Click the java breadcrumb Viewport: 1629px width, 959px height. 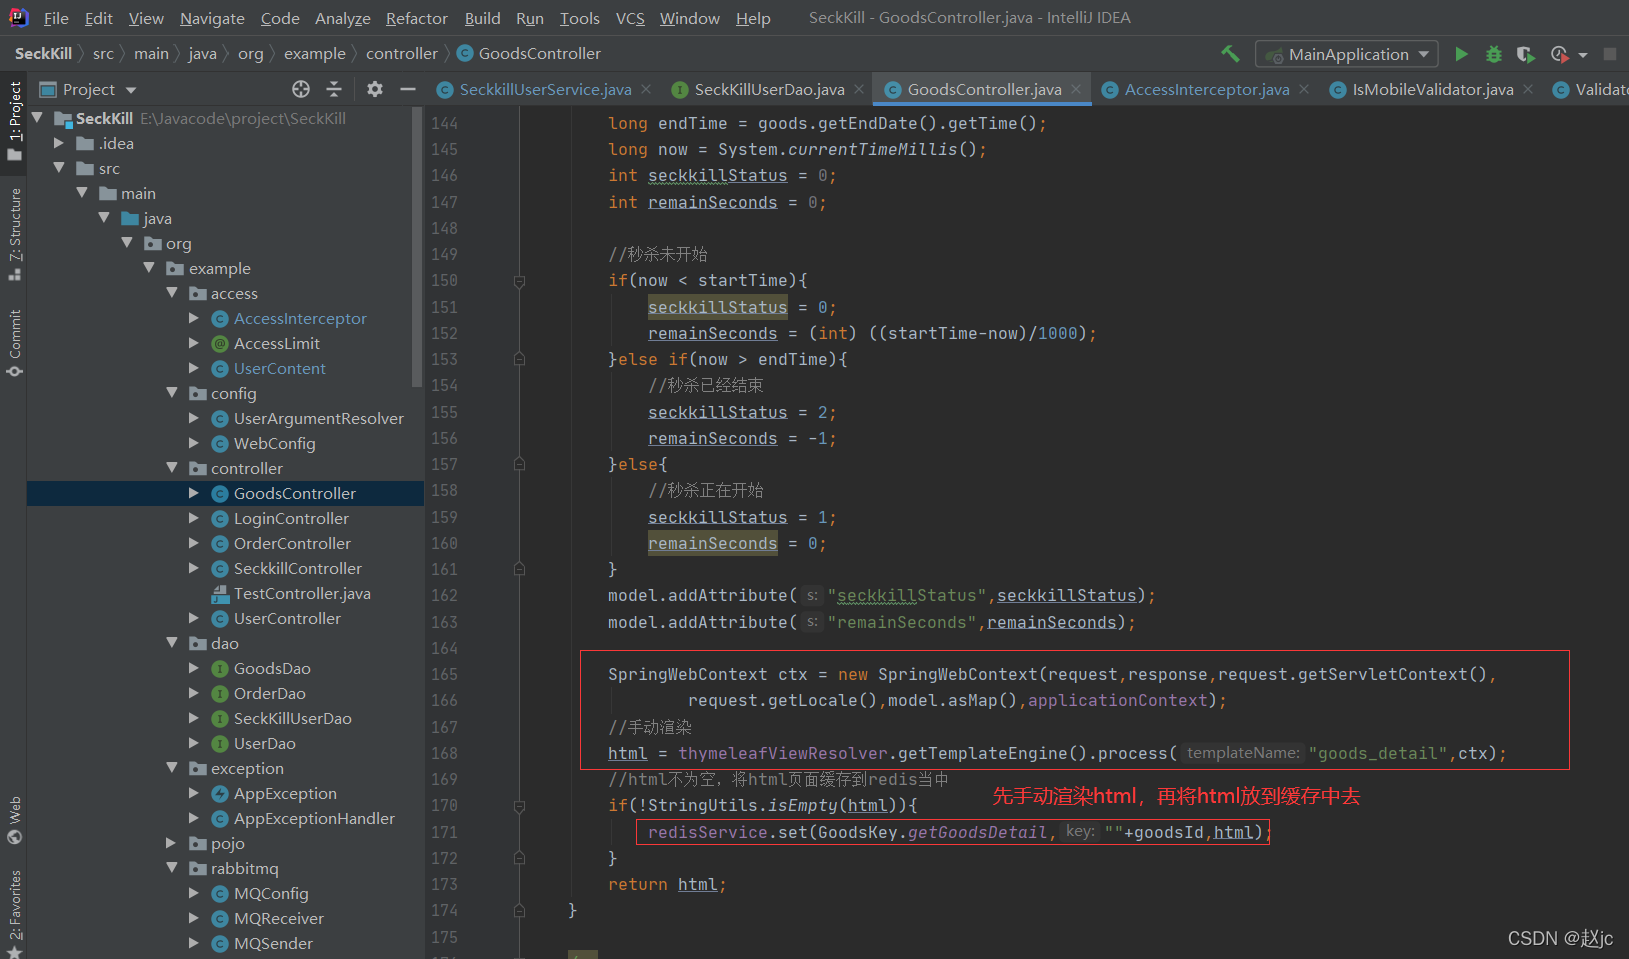202,54
